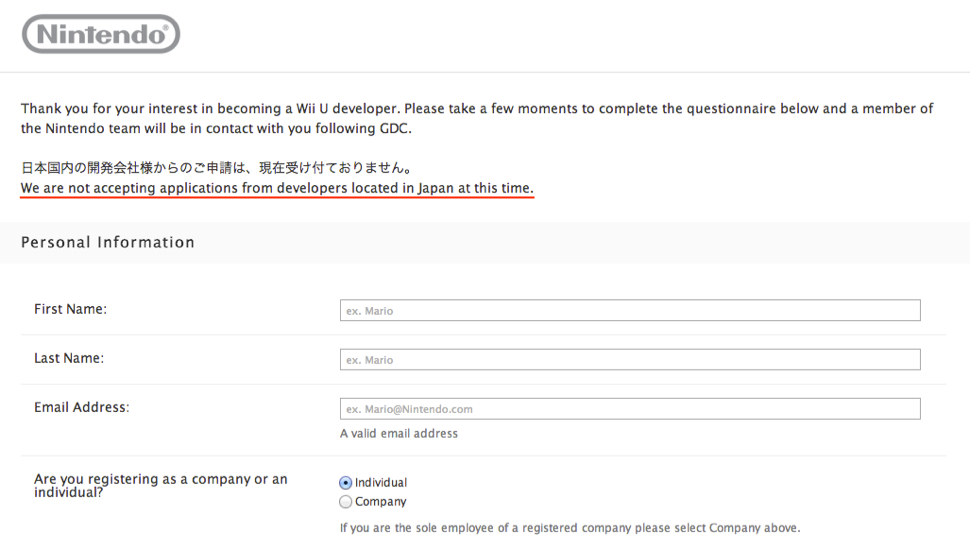Viewport: 970px width, 546px height.
Task: Click the Nintendo logo
Action: pyautogui.click(x=101, y=34)
